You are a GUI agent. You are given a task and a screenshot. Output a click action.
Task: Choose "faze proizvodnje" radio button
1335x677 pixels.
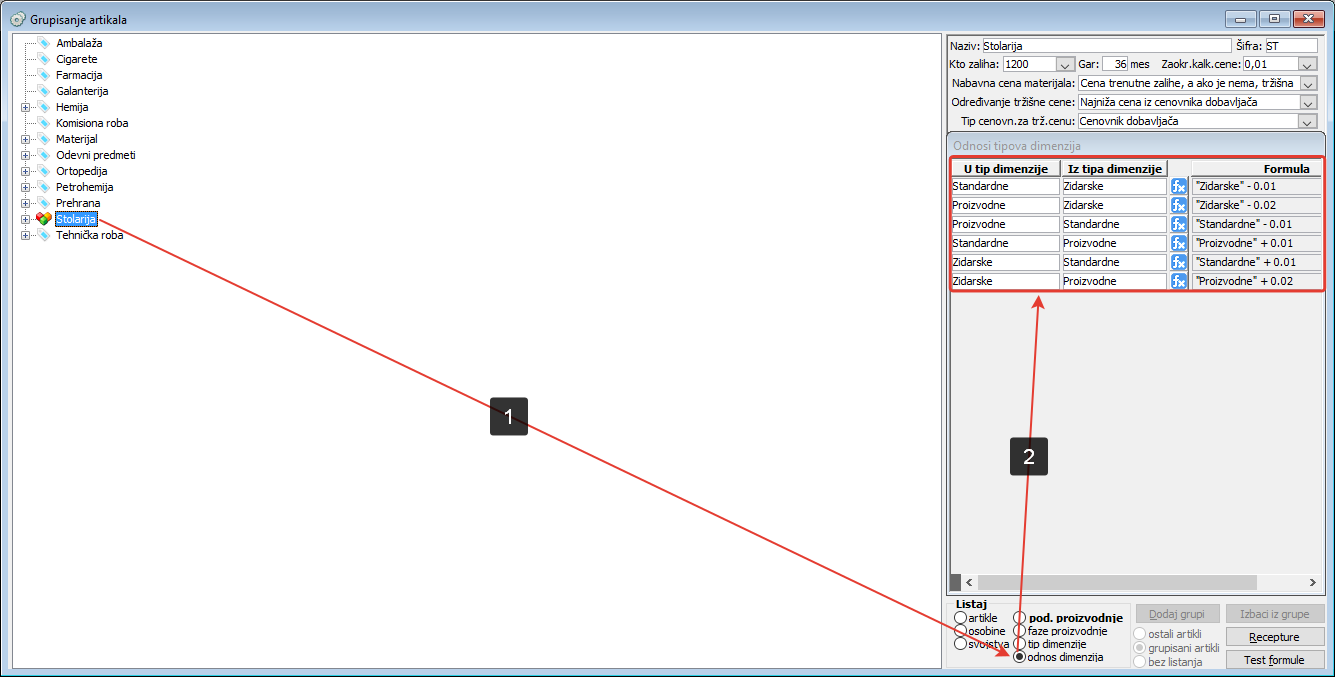tap(1020, 631)
